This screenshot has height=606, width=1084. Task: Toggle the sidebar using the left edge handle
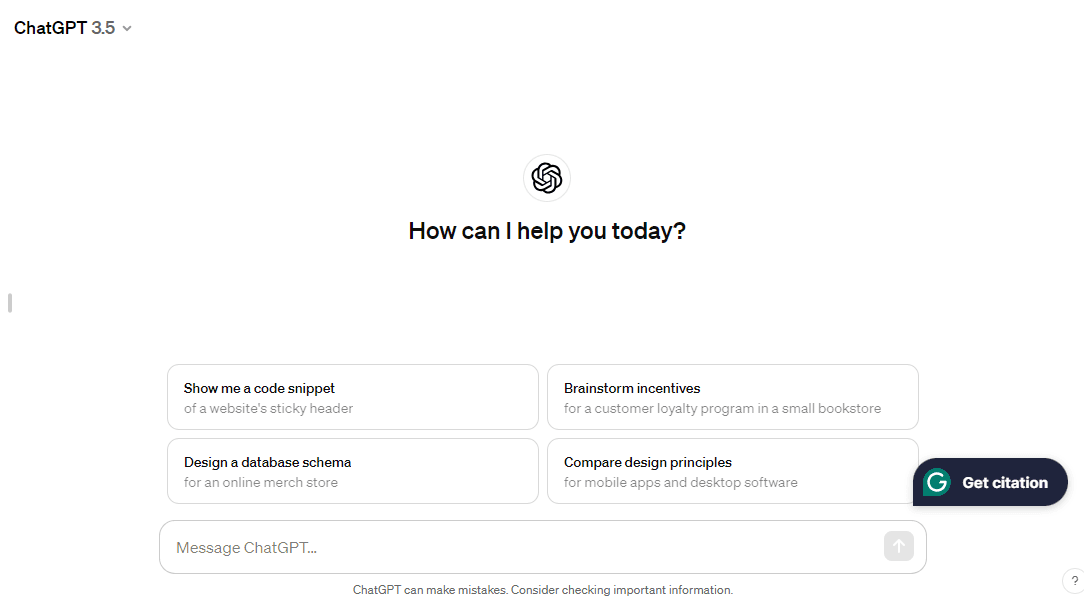tap(10, 302)
